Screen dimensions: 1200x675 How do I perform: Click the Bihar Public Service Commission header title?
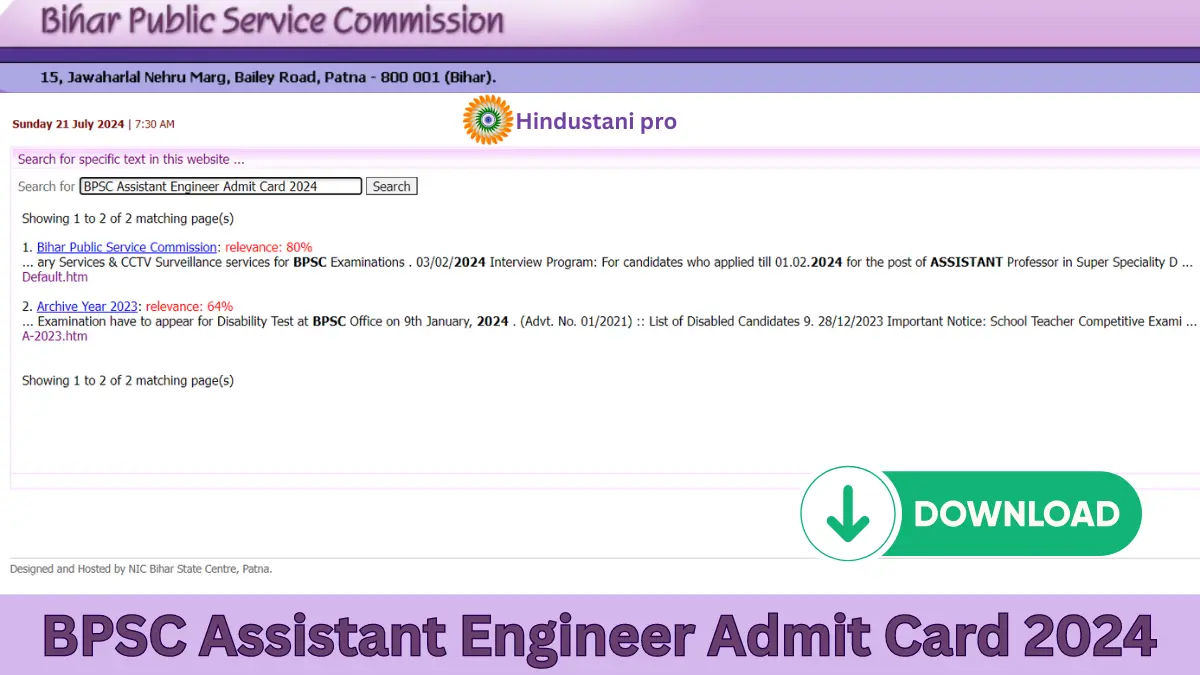point(272,21)
